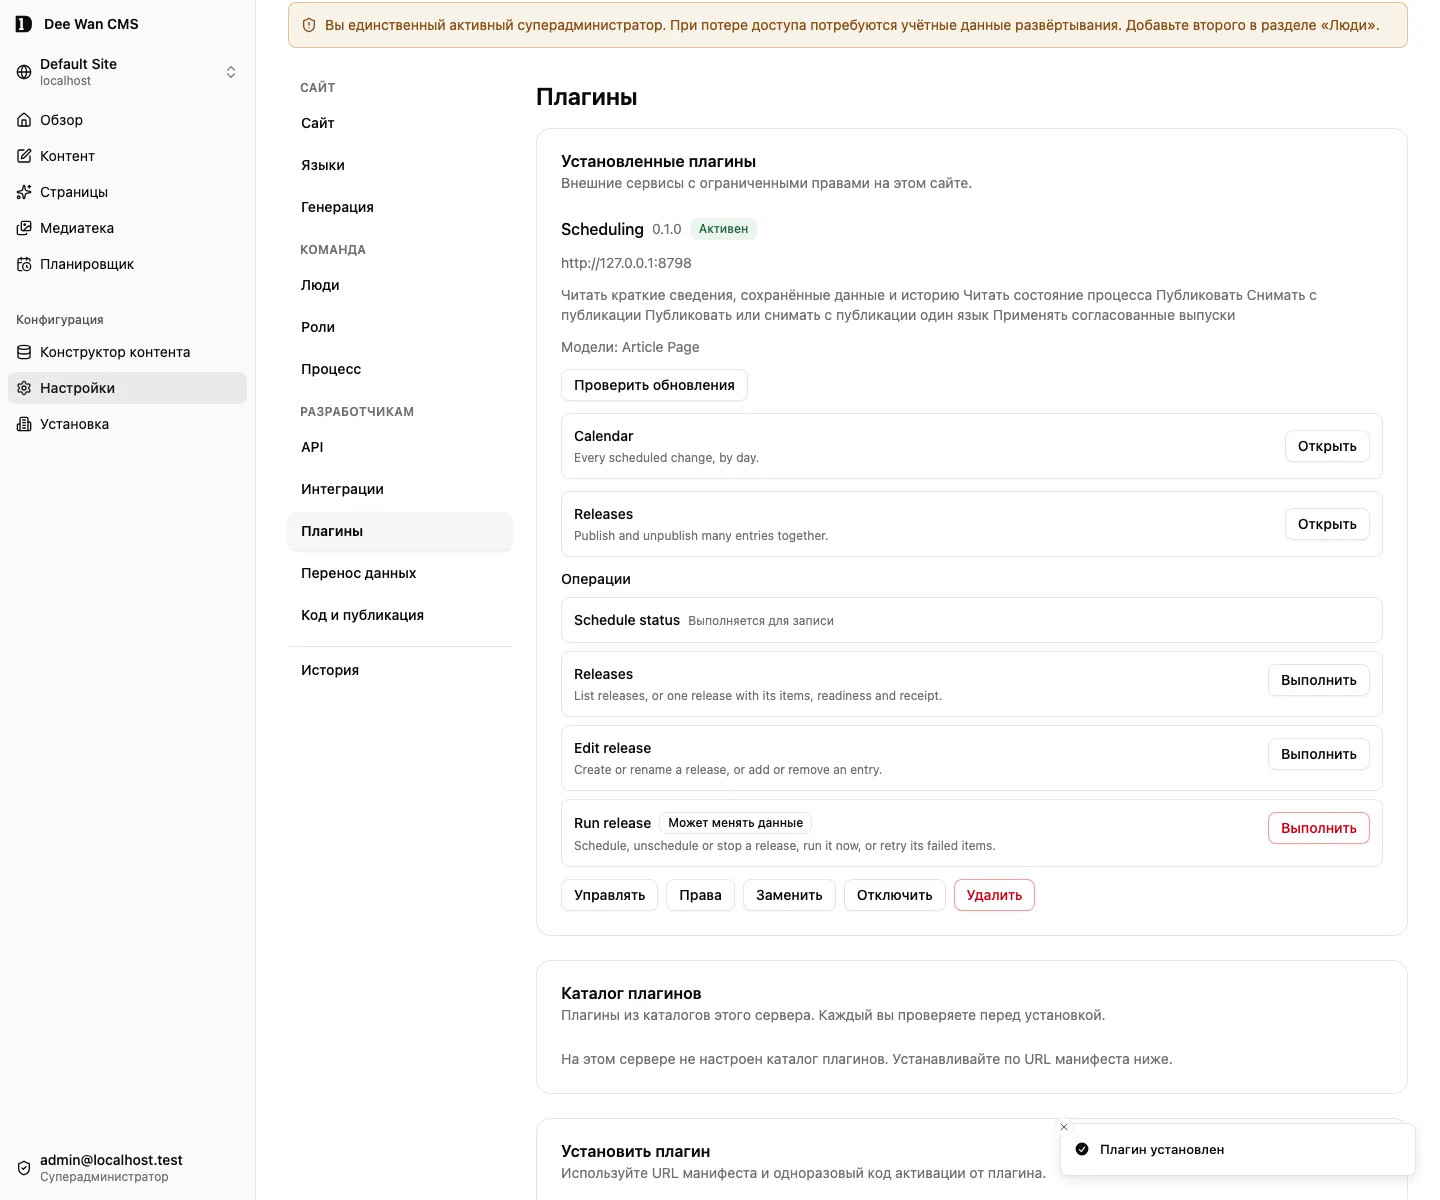
Task: Click the Конструктор контента database icon
Action: click(x=24, y=352)
